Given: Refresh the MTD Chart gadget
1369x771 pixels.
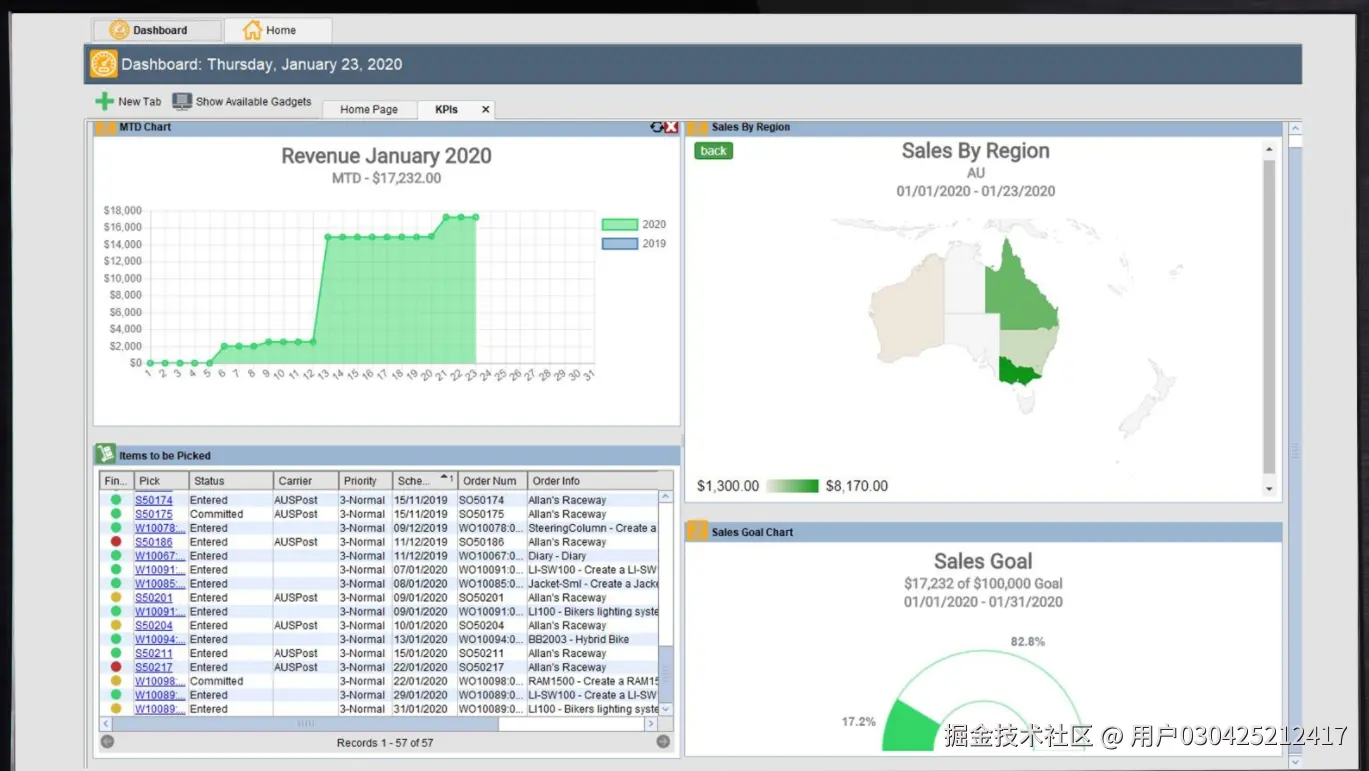Looking at the screenshot, I should [x=657, y=127].
